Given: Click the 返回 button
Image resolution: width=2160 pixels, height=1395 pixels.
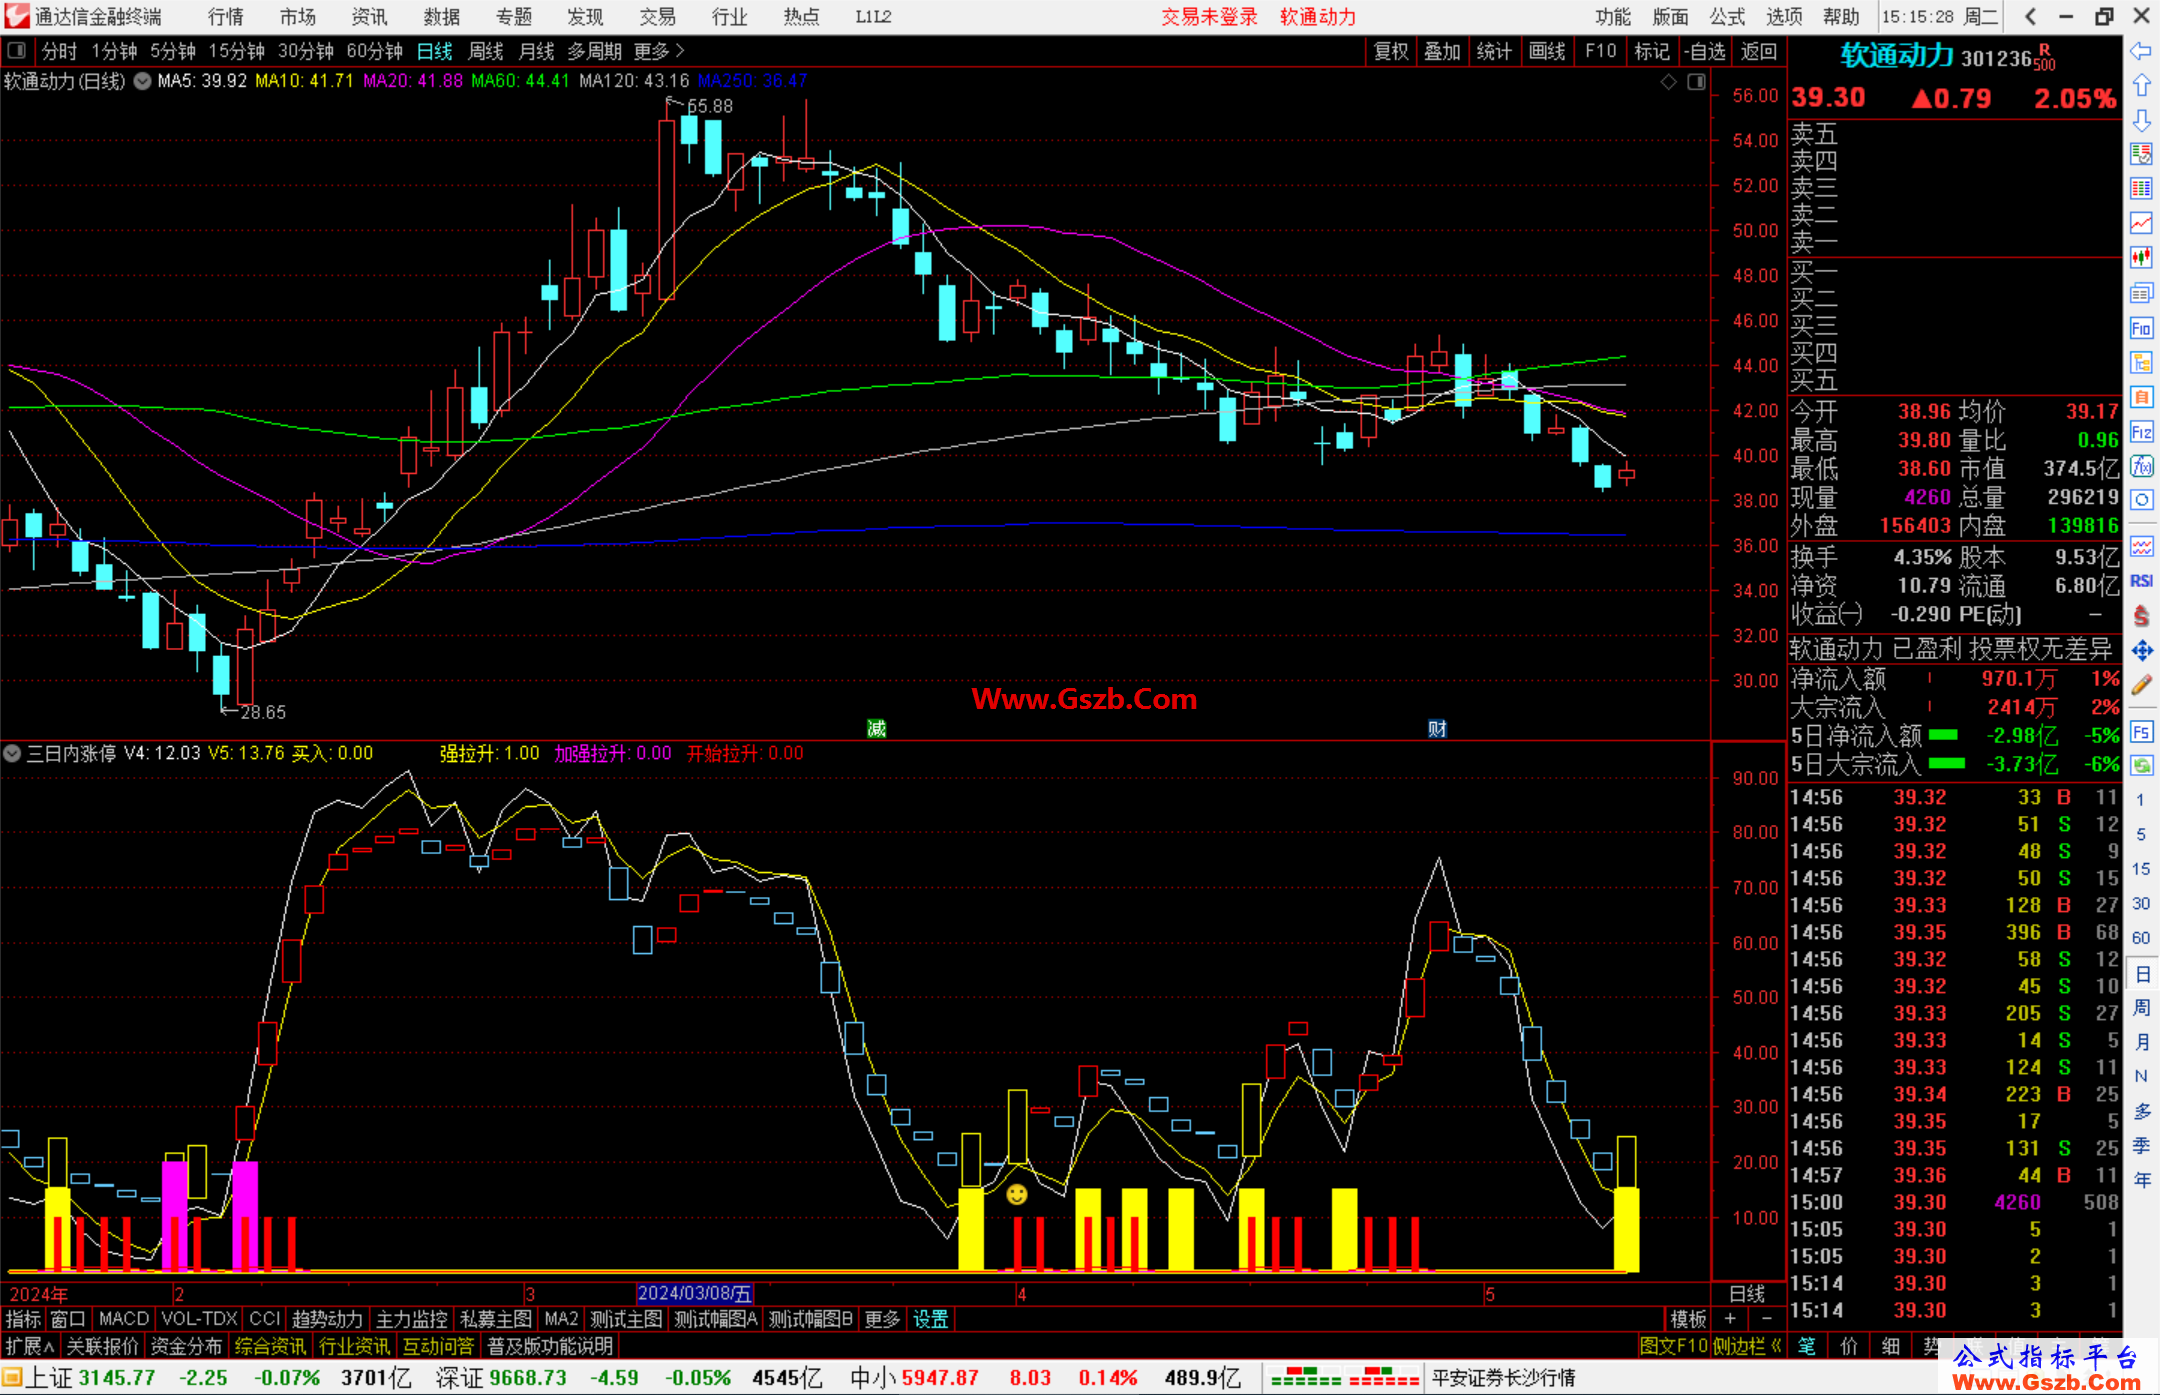Looking at the screenshot, I should 1759,51.
